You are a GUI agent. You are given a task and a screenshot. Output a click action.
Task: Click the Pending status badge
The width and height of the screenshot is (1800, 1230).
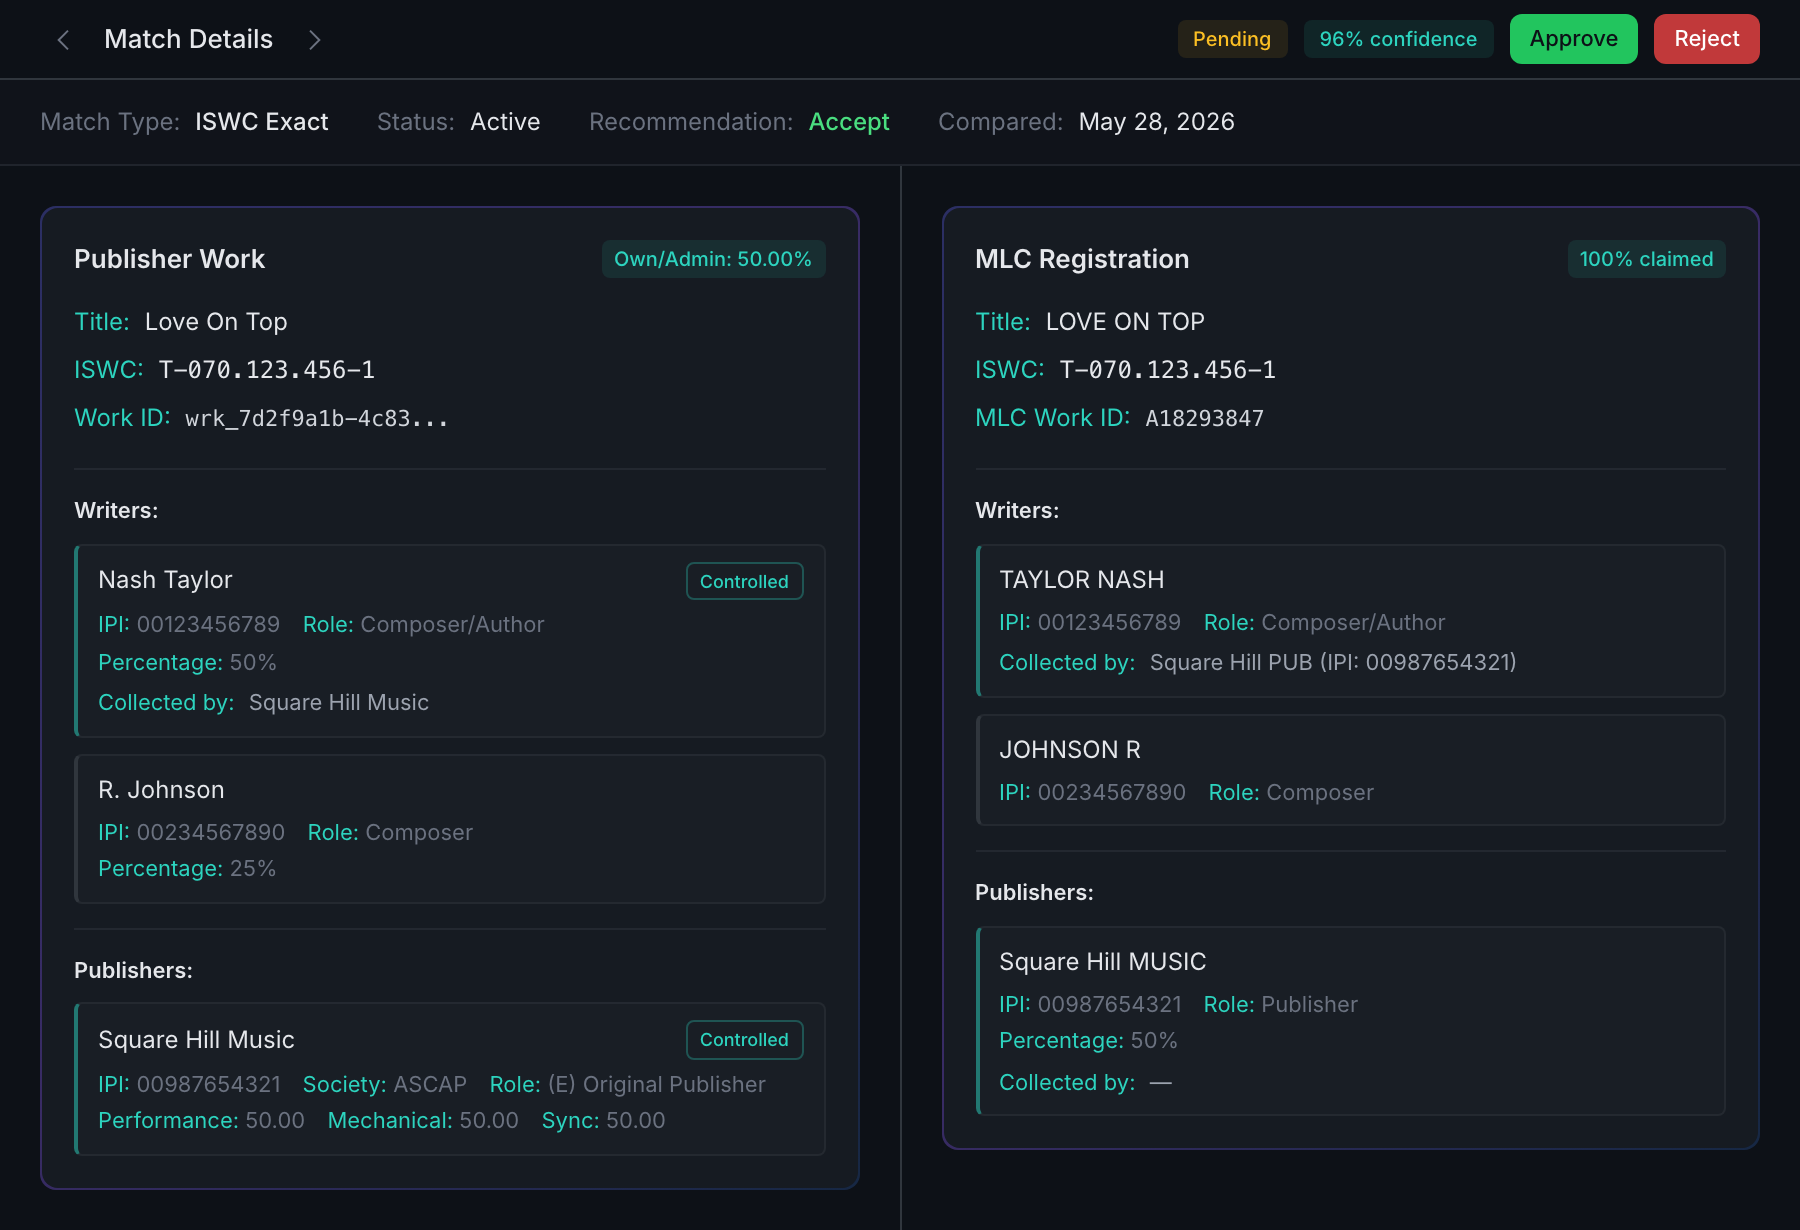pyautogui.click(x=1232, y=39)
